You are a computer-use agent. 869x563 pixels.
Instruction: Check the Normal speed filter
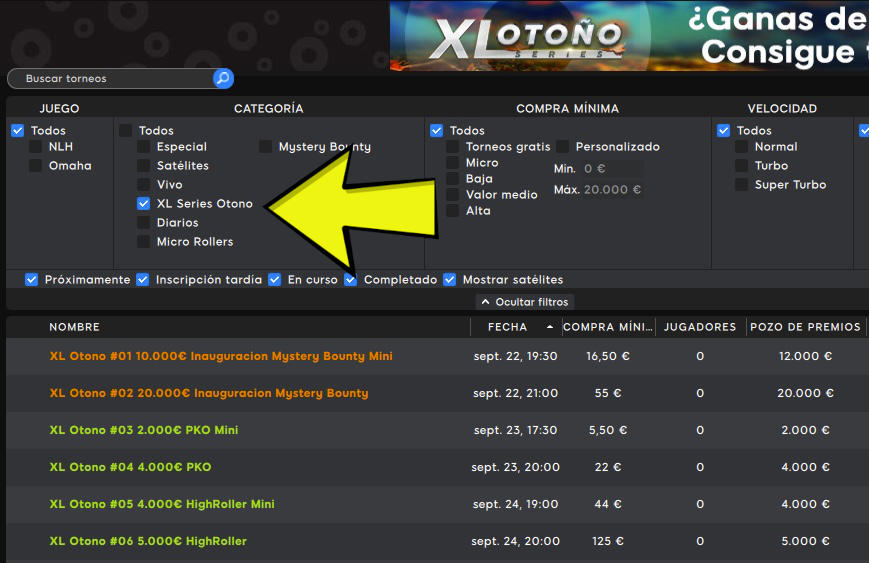(x=742, y=147)
